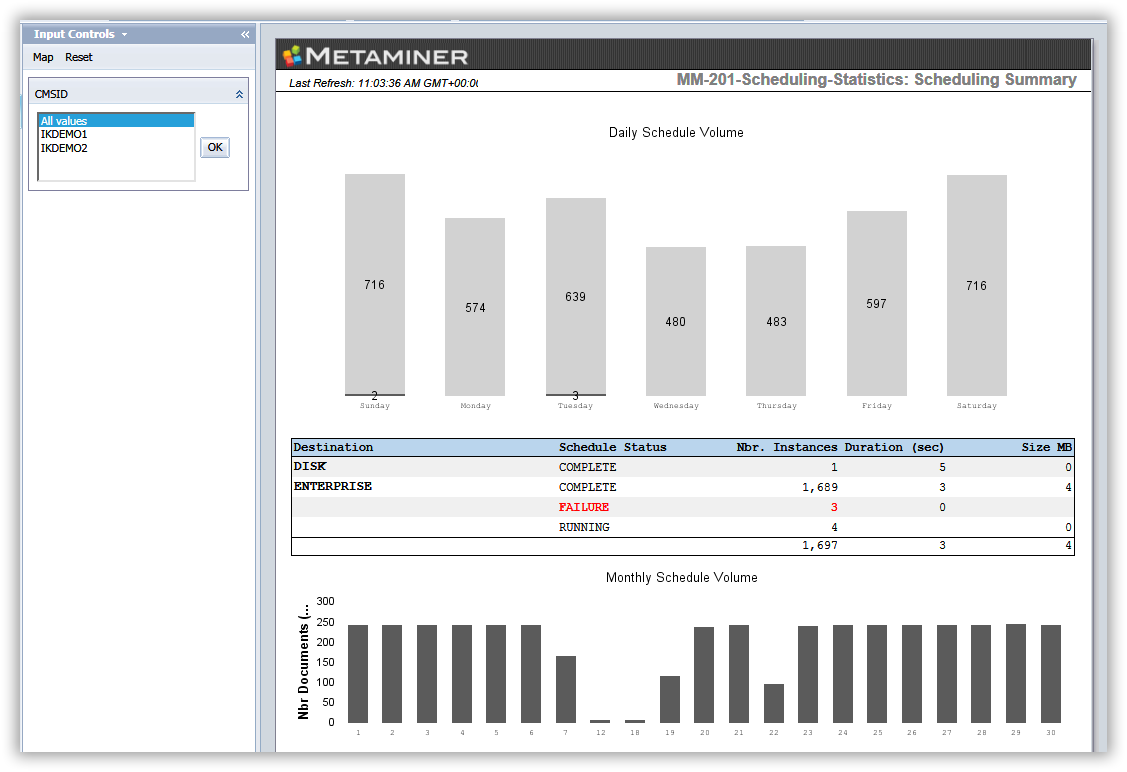Screen dimensions: 1127x772
Task: Select All values in the CMSID list
Action: tap(116, 121)
